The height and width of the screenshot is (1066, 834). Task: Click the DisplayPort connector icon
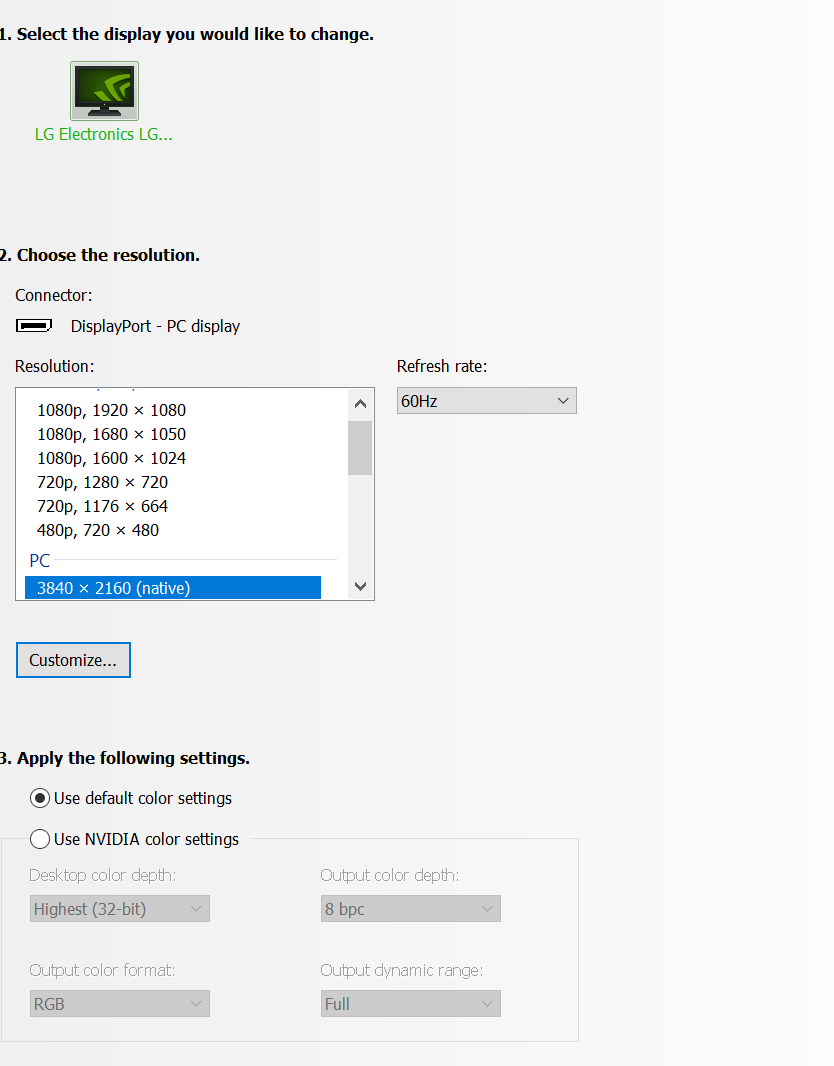[x=34, y=326]
